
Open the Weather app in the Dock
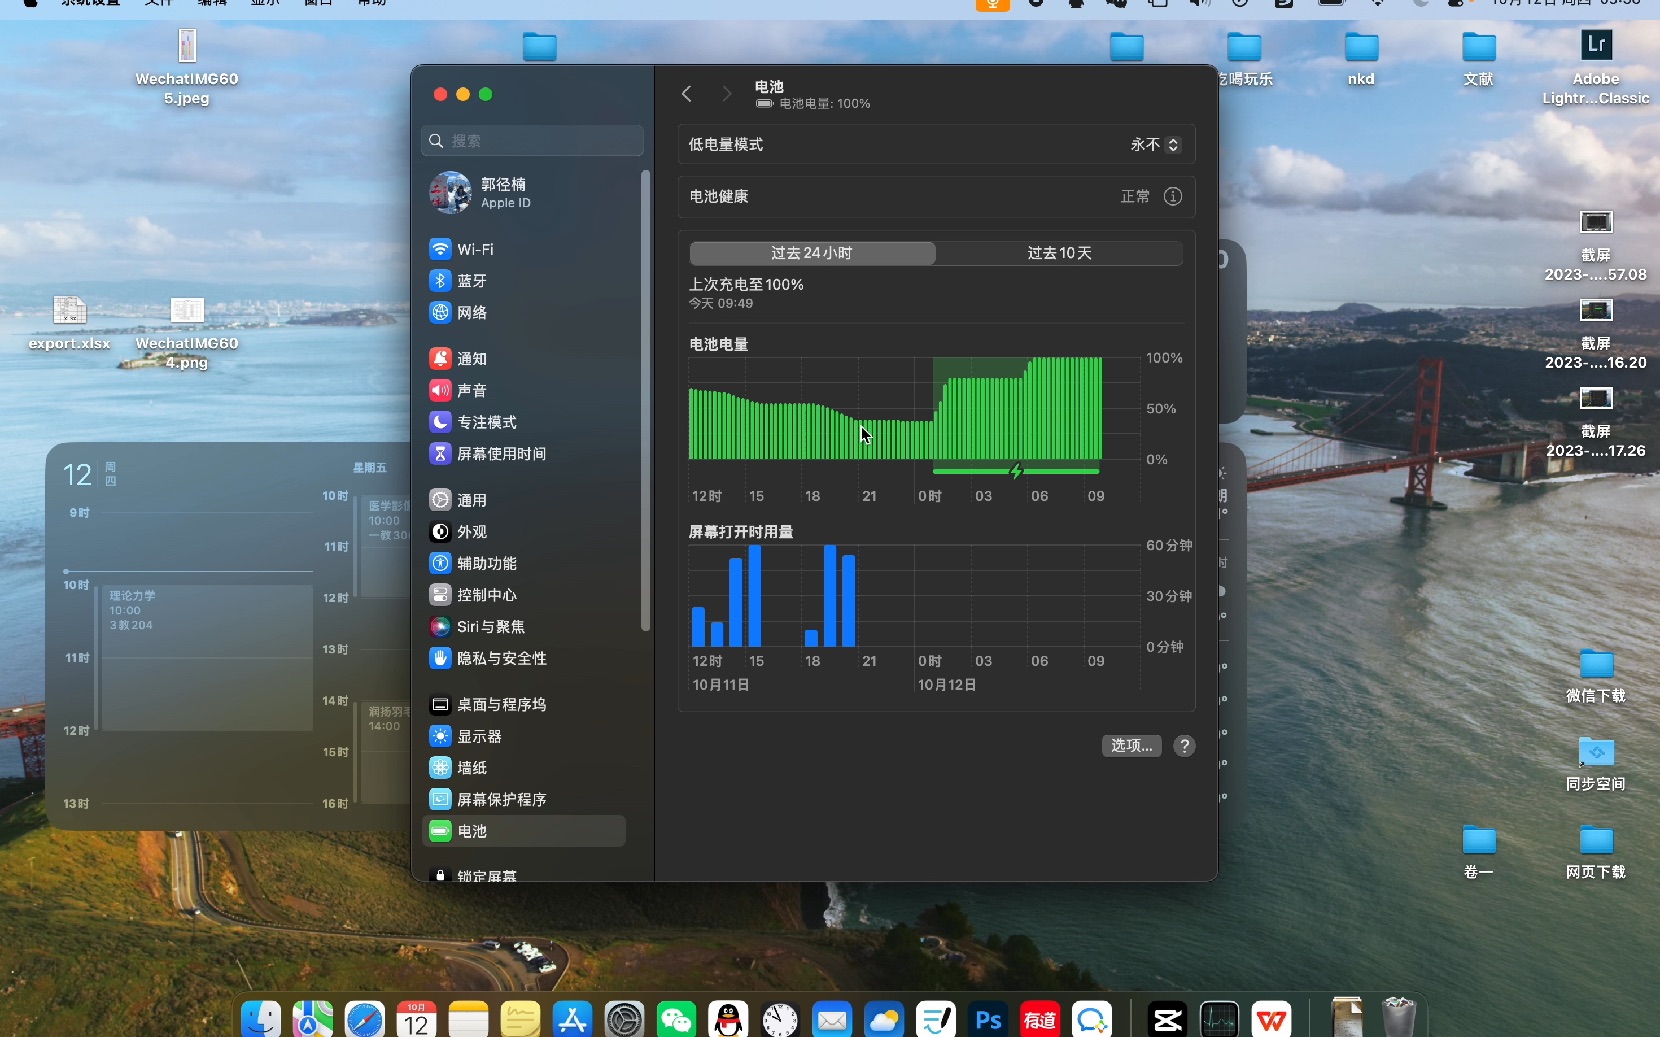(884, 1020)
